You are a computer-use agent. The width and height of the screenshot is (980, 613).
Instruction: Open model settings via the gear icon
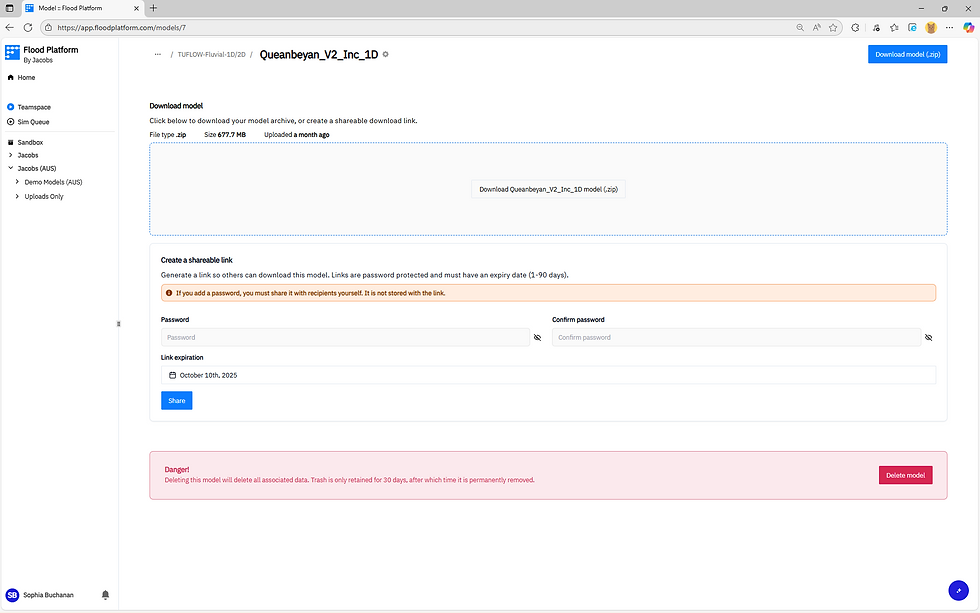(x=386, y=55)
